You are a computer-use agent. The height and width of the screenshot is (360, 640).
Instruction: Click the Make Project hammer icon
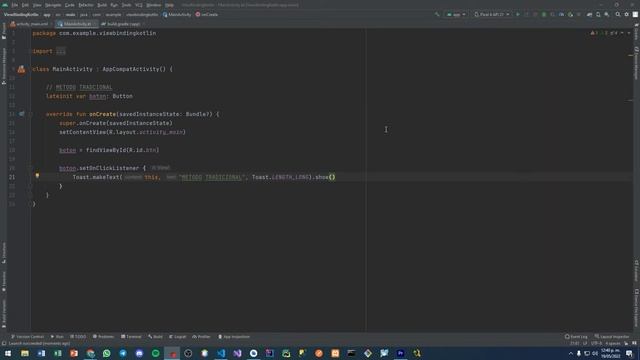[437, 14]
